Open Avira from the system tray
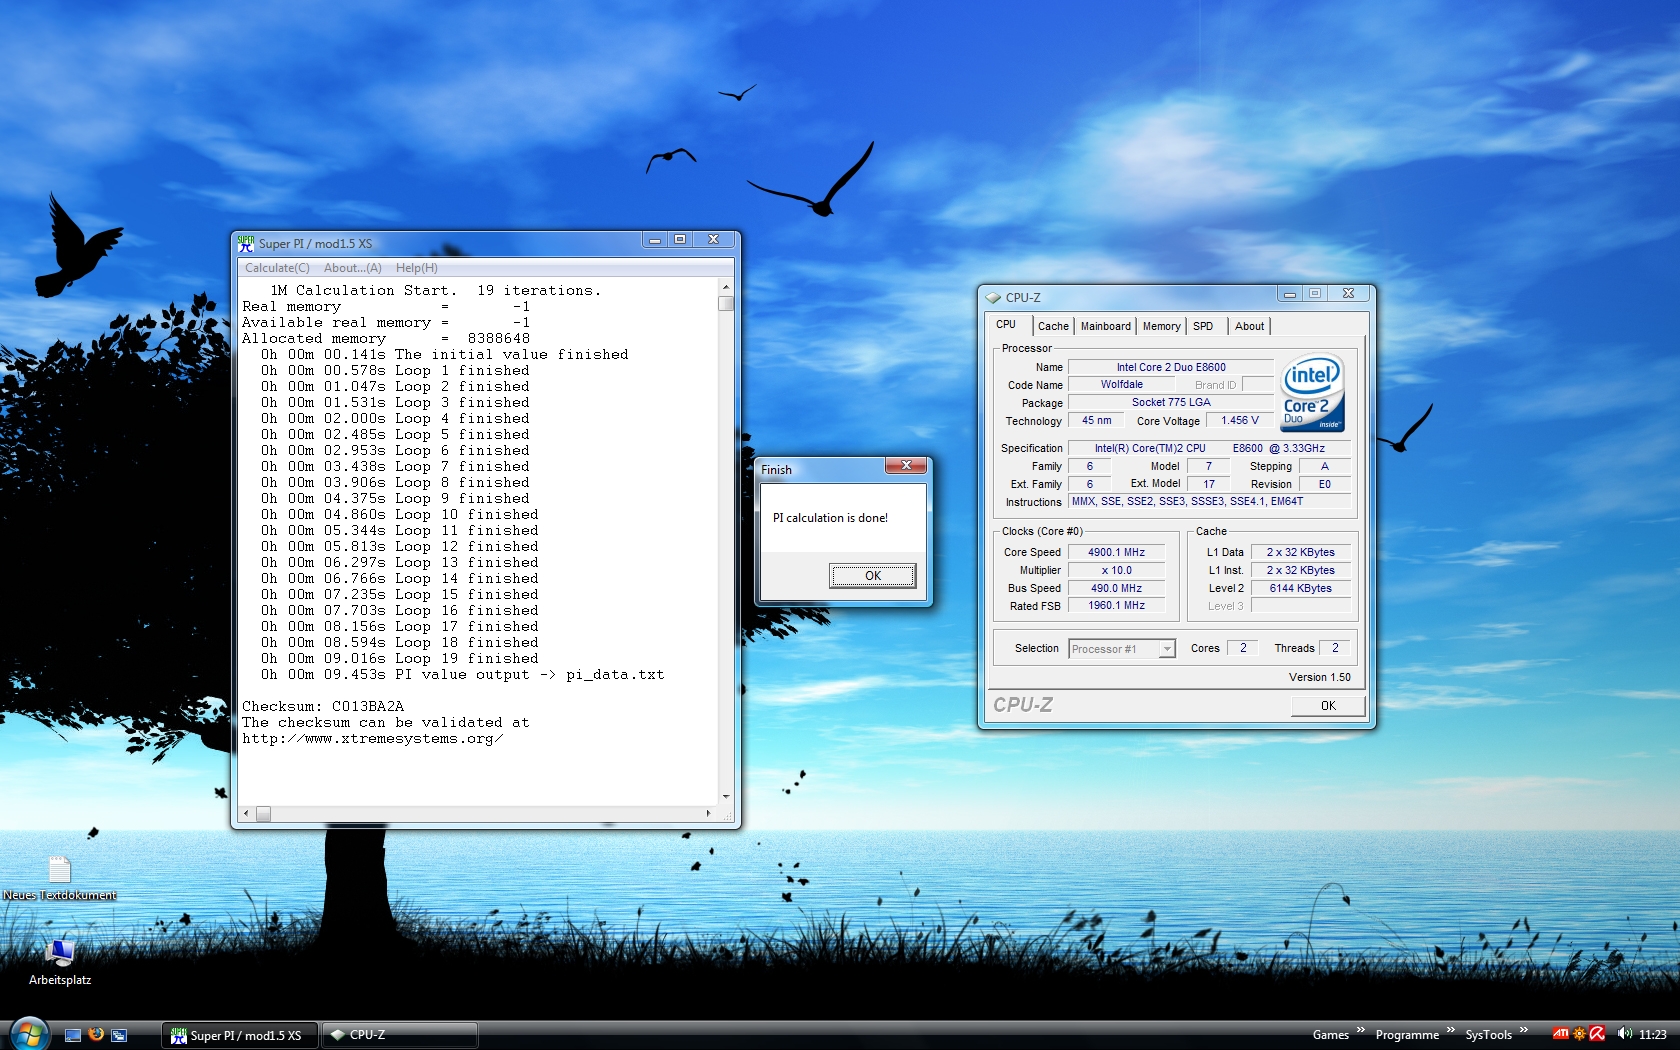The width and height of the screenshot is (1680, 1050). pyautogui.click(x=1596, y=1033)
